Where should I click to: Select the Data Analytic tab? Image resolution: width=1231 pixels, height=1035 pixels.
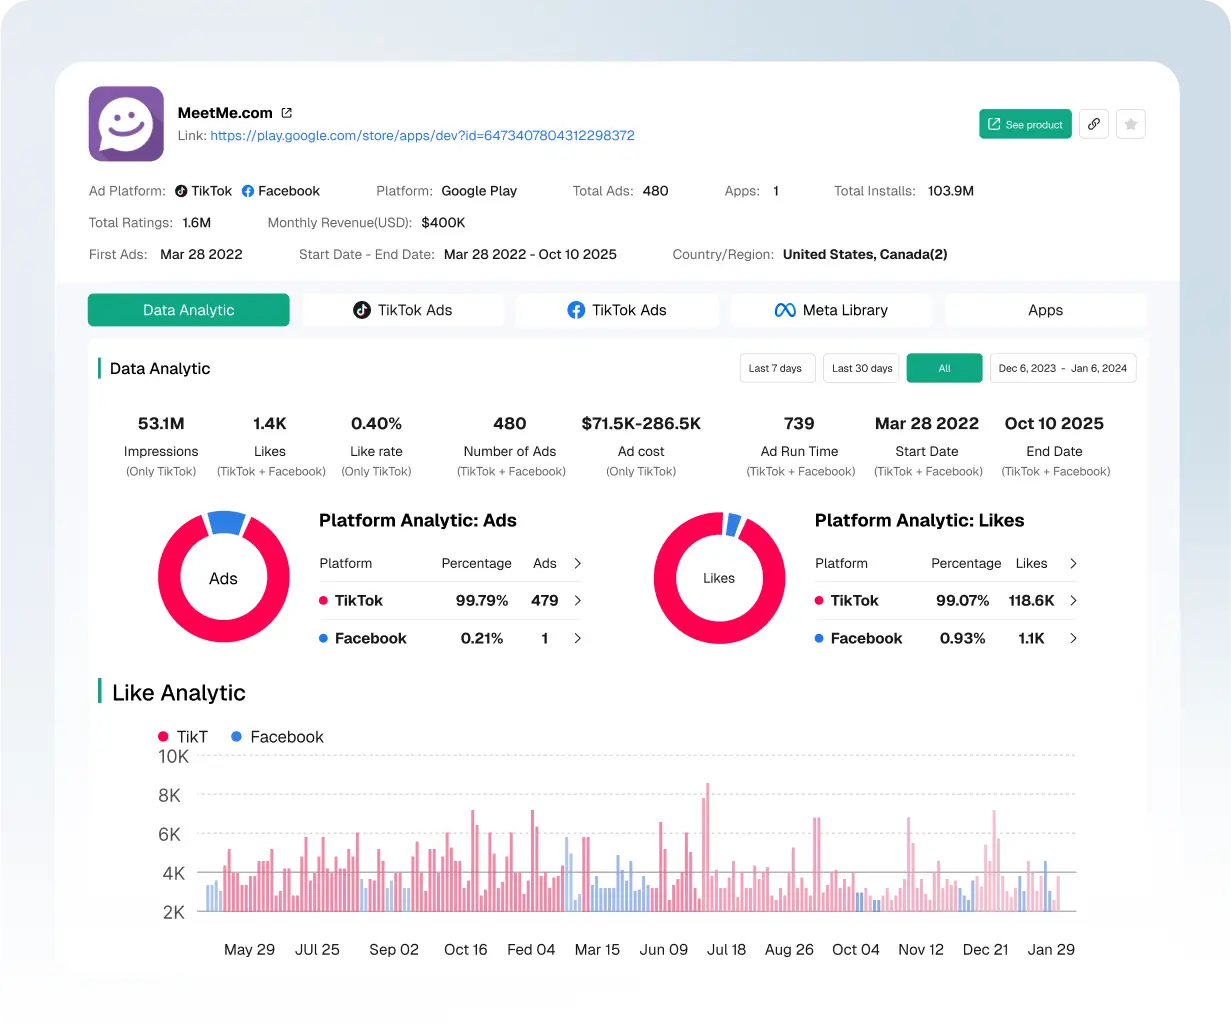188,310
